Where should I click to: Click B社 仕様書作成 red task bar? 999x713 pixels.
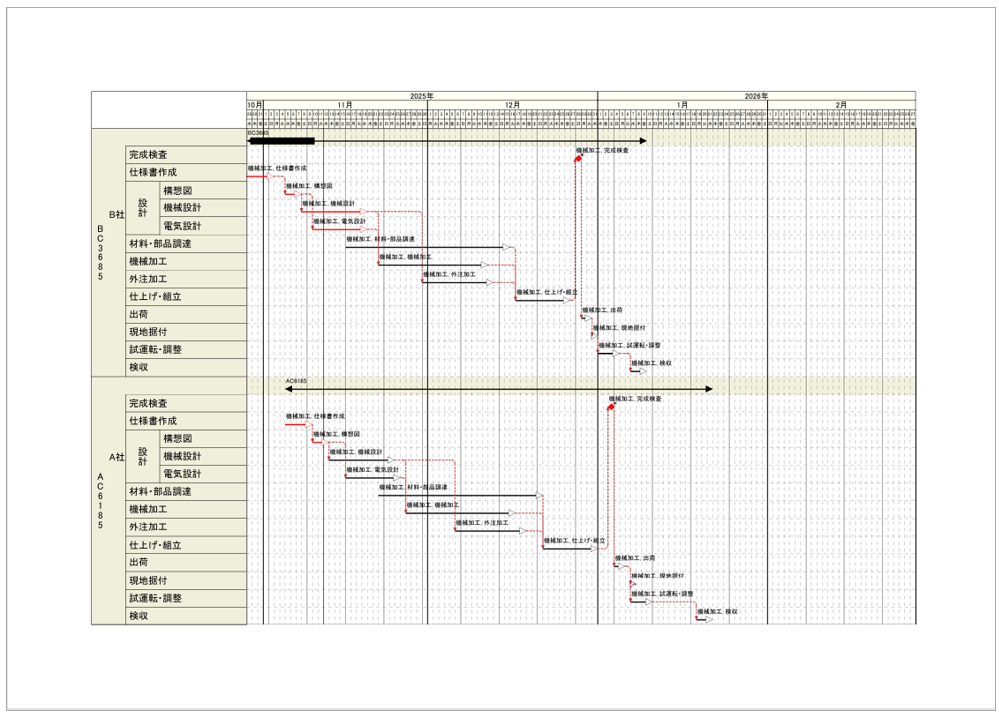pos(256,176)
